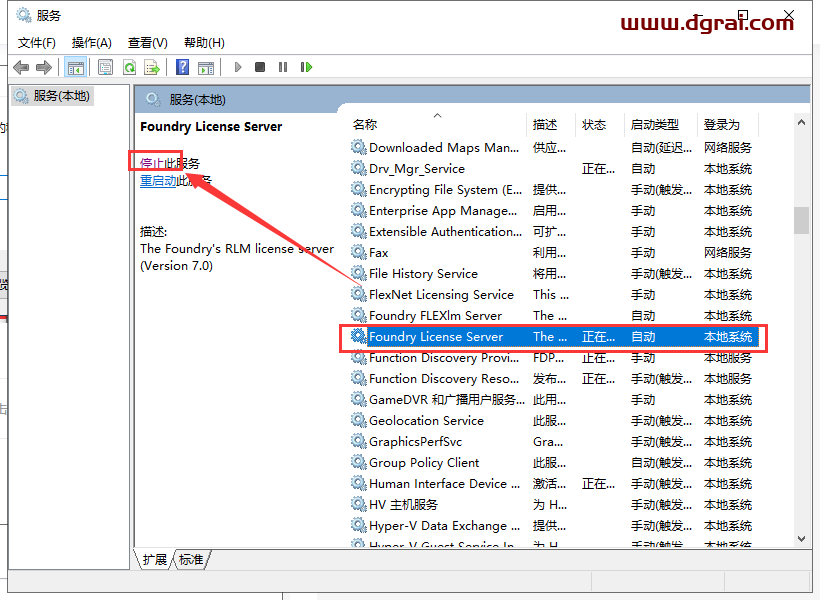Toggle the show/hide action pane icon
Viewport: 820px width, 600px height.
(x=206, y=67)
